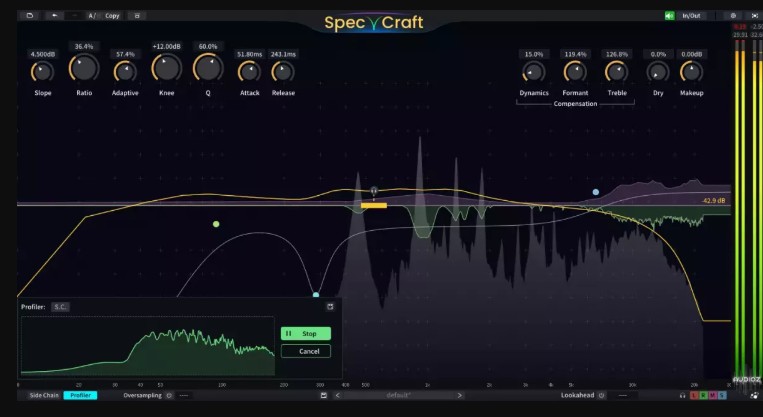Edit the Release value 243.1ms

283,54
